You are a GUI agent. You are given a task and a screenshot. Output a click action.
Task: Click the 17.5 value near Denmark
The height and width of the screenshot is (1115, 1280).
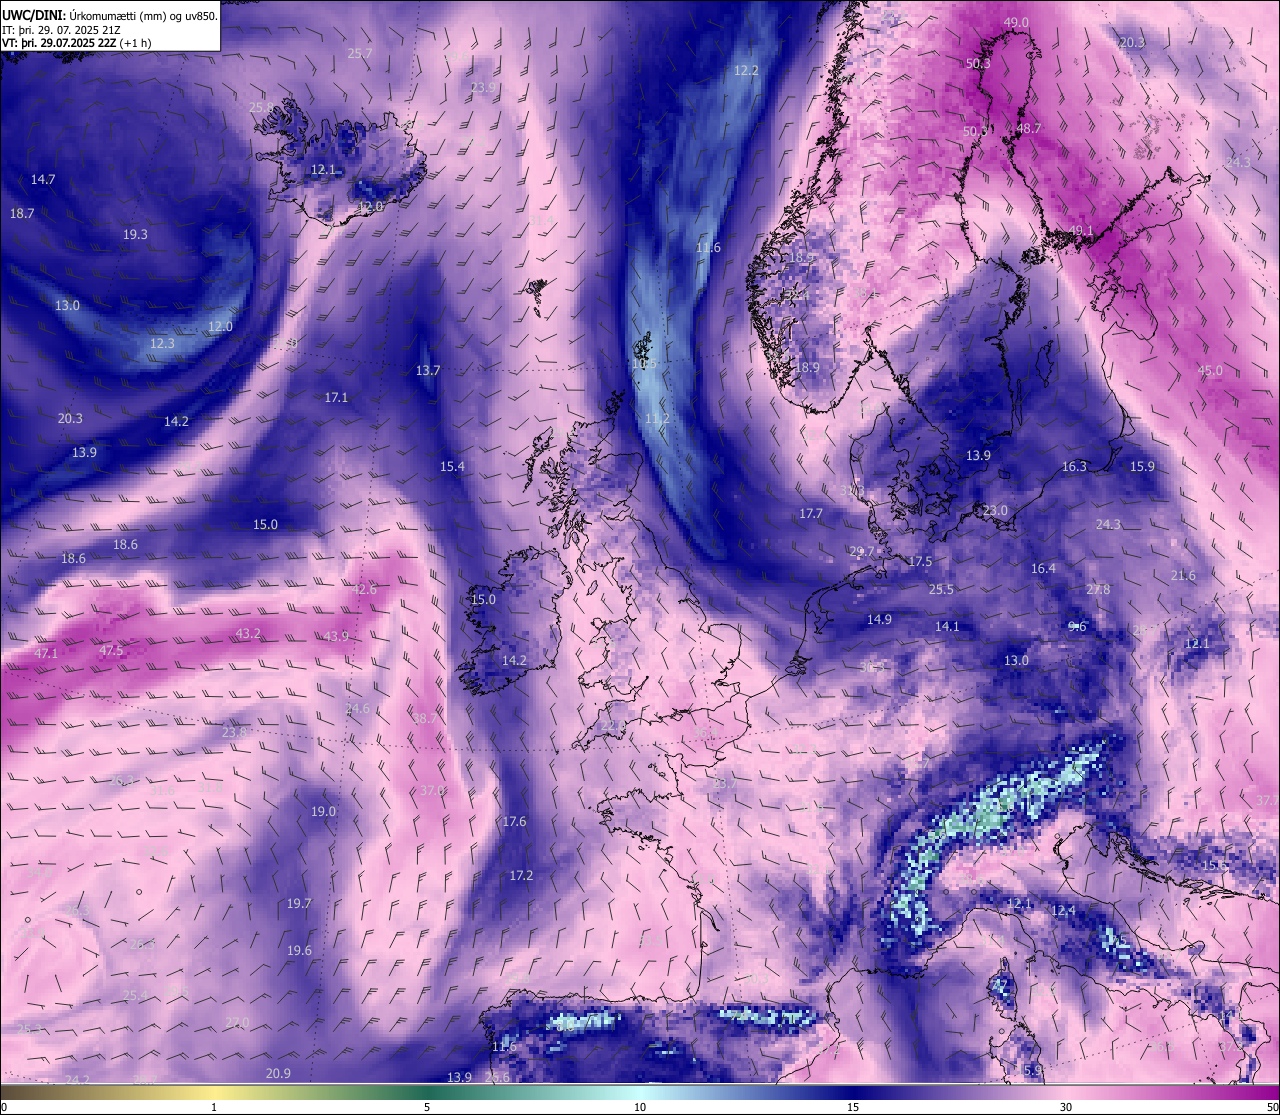pyautogui.click(x=920, y=562)
